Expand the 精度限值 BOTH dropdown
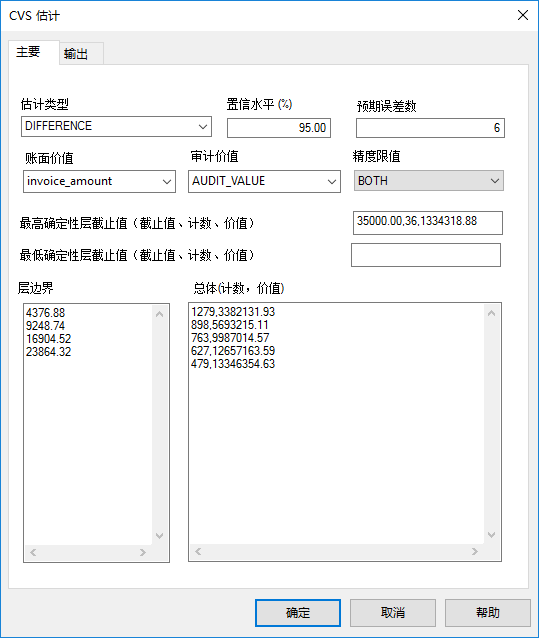The image size is (539, 638). pos(428,181)
